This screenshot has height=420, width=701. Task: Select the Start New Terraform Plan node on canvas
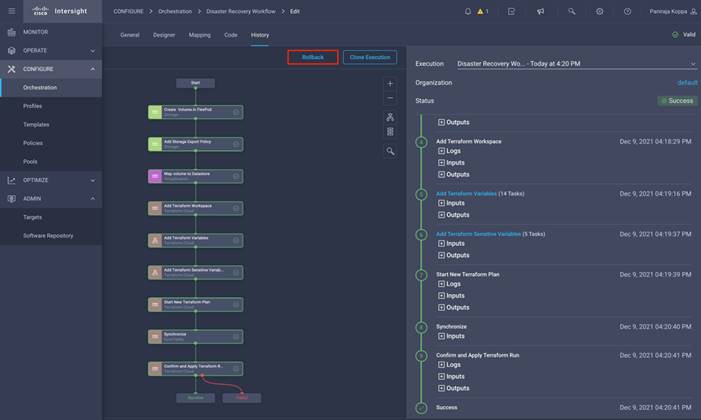[x=196, y=305]
